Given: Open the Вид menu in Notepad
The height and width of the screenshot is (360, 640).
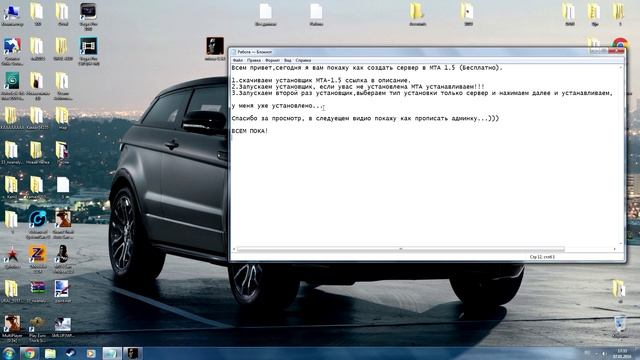Looking at the screenshot, I should tap(287, 60).
